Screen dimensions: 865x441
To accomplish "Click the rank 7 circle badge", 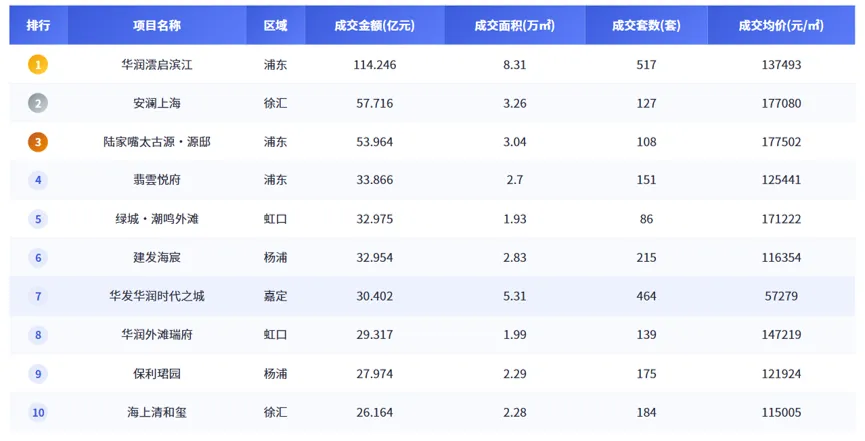I will (x=38, y=296).
